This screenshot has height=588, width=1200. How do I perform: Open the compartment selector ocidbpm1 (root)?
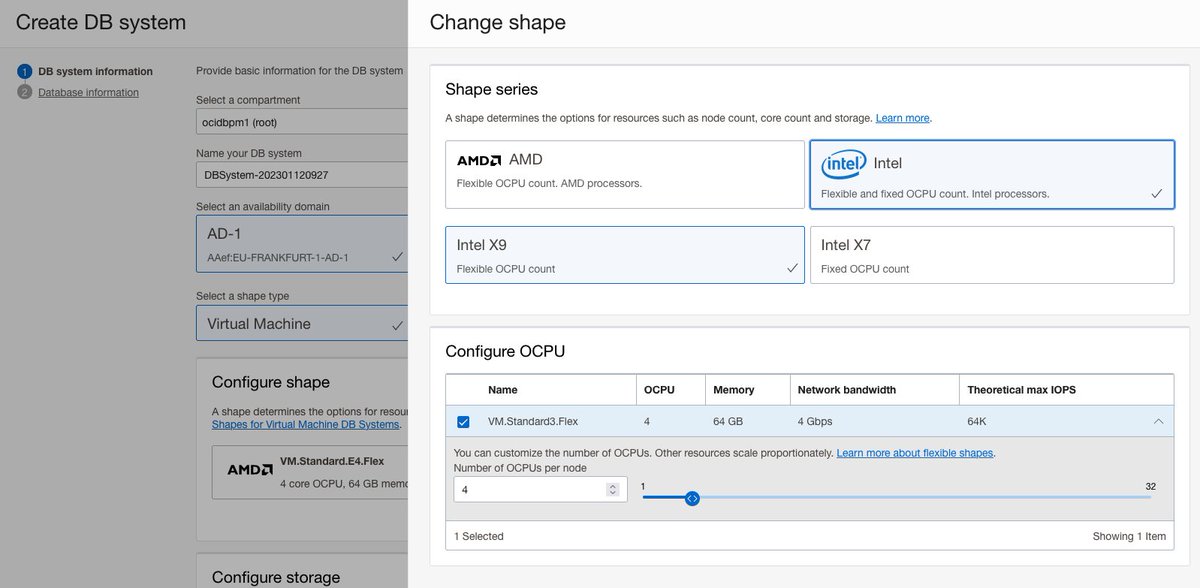pos(302,122)
